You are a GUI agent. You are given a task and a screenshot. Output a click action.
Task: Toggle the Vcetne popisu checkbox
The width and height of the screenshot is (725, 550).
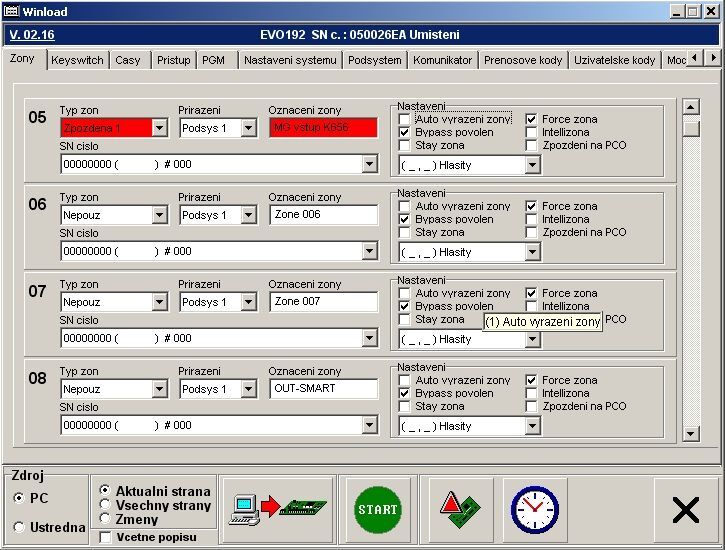[x=106, y=537]
